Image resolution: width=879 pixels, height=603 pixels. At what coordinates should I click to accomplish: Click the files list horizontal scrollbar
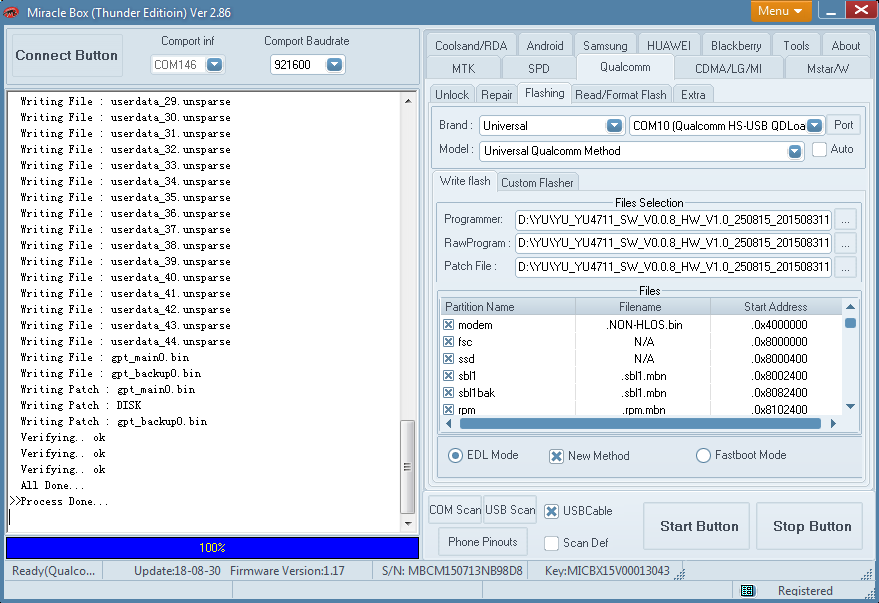[640, 424]
